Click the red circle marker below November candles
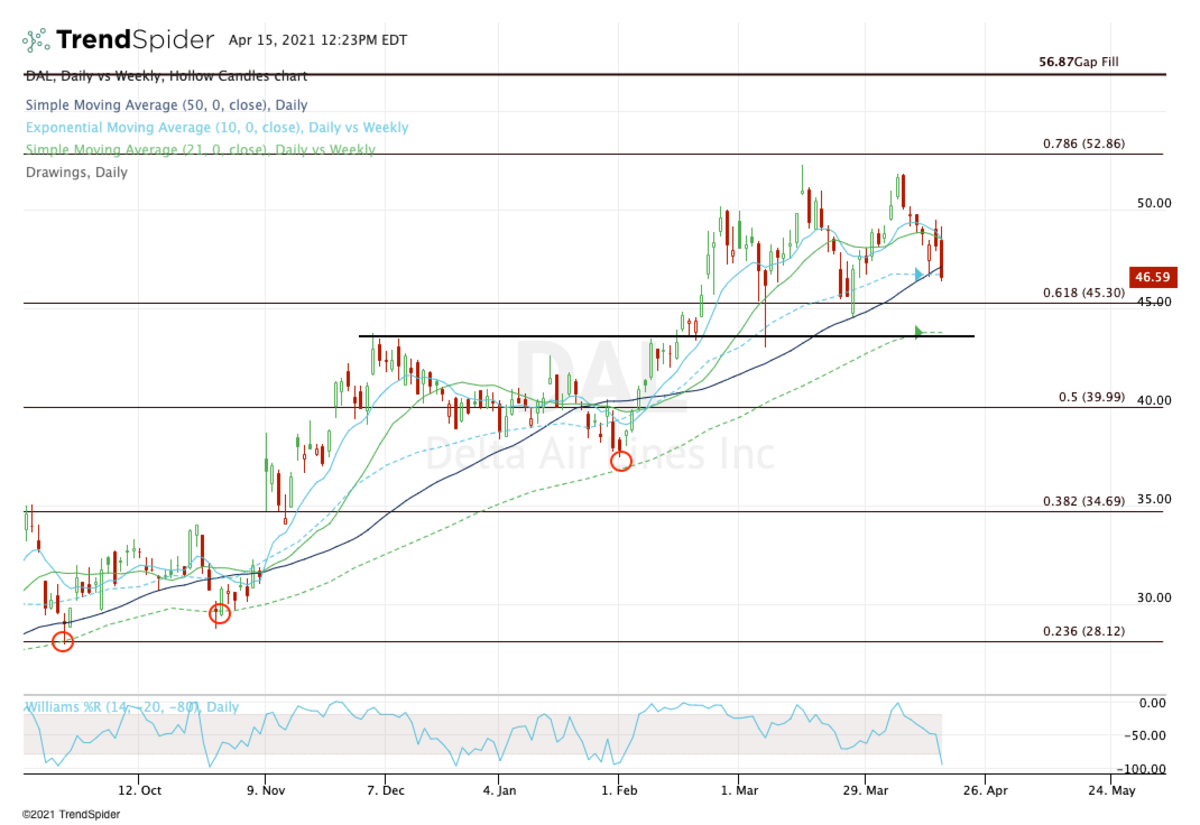1200x825 pixels. click(x=219, y=614)
